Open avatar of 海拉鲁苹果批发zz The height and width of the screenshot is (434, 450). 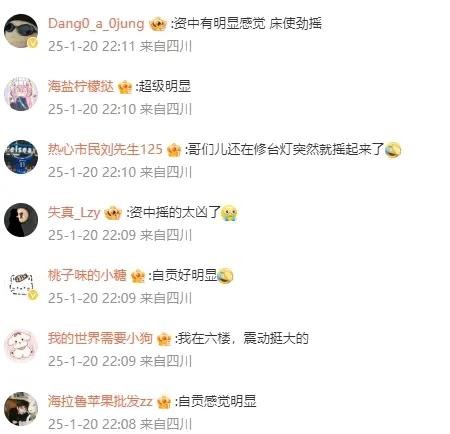pyautogui.click(x=21, y=409)
